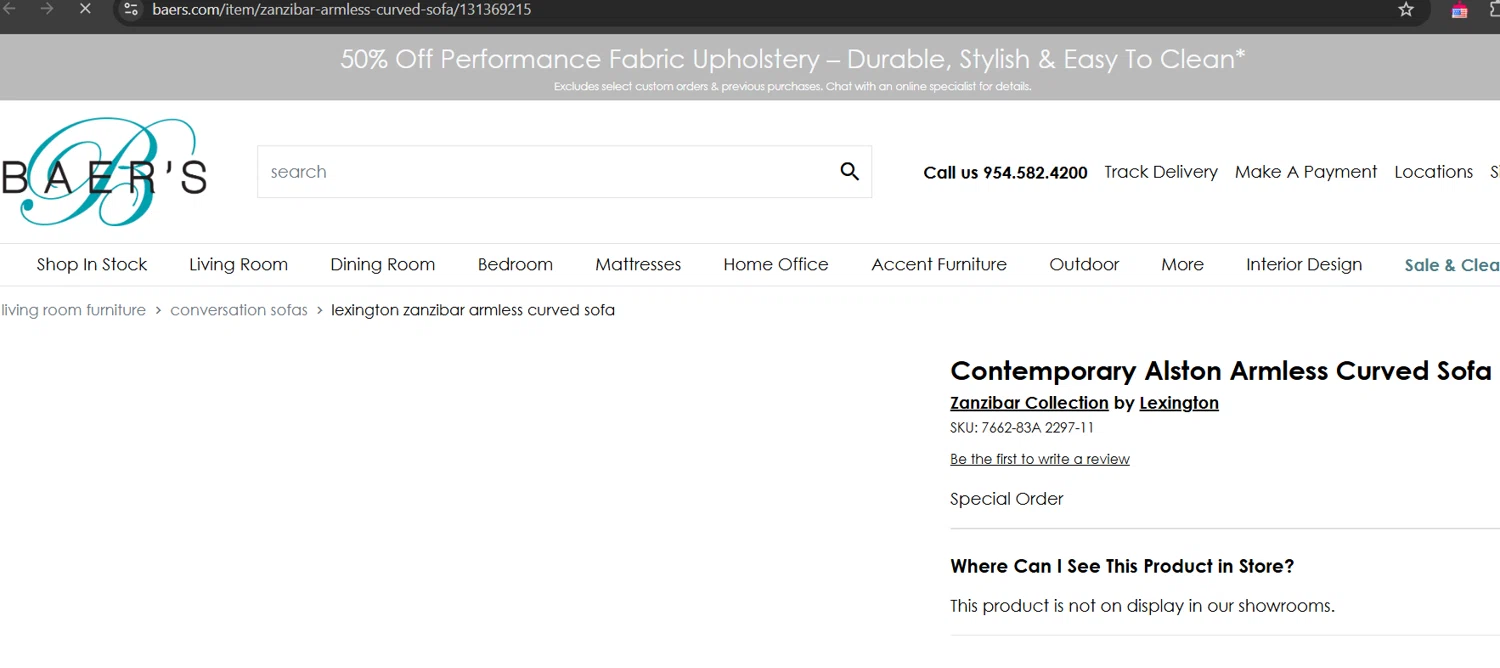Open More menu
Image resolution: width=1500 pixels, height=668 pixels.
coord(1182,264)
